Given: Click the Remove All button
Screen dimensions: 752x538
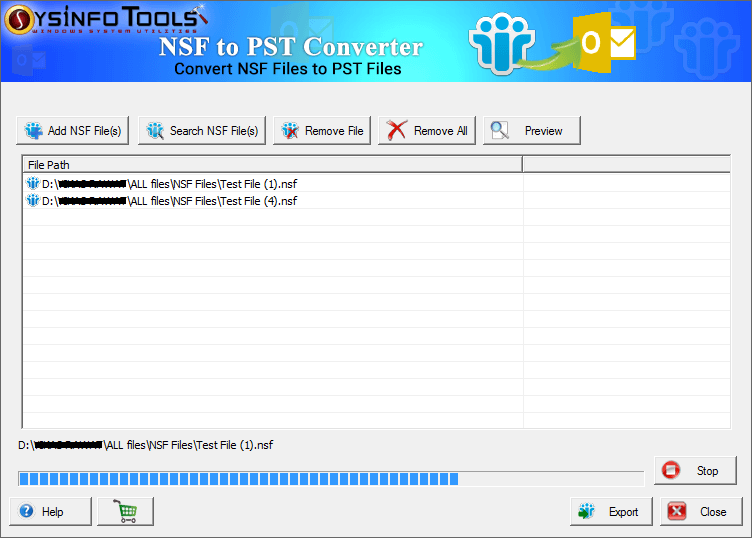Looking at the screenshot, I should point(427,130).
